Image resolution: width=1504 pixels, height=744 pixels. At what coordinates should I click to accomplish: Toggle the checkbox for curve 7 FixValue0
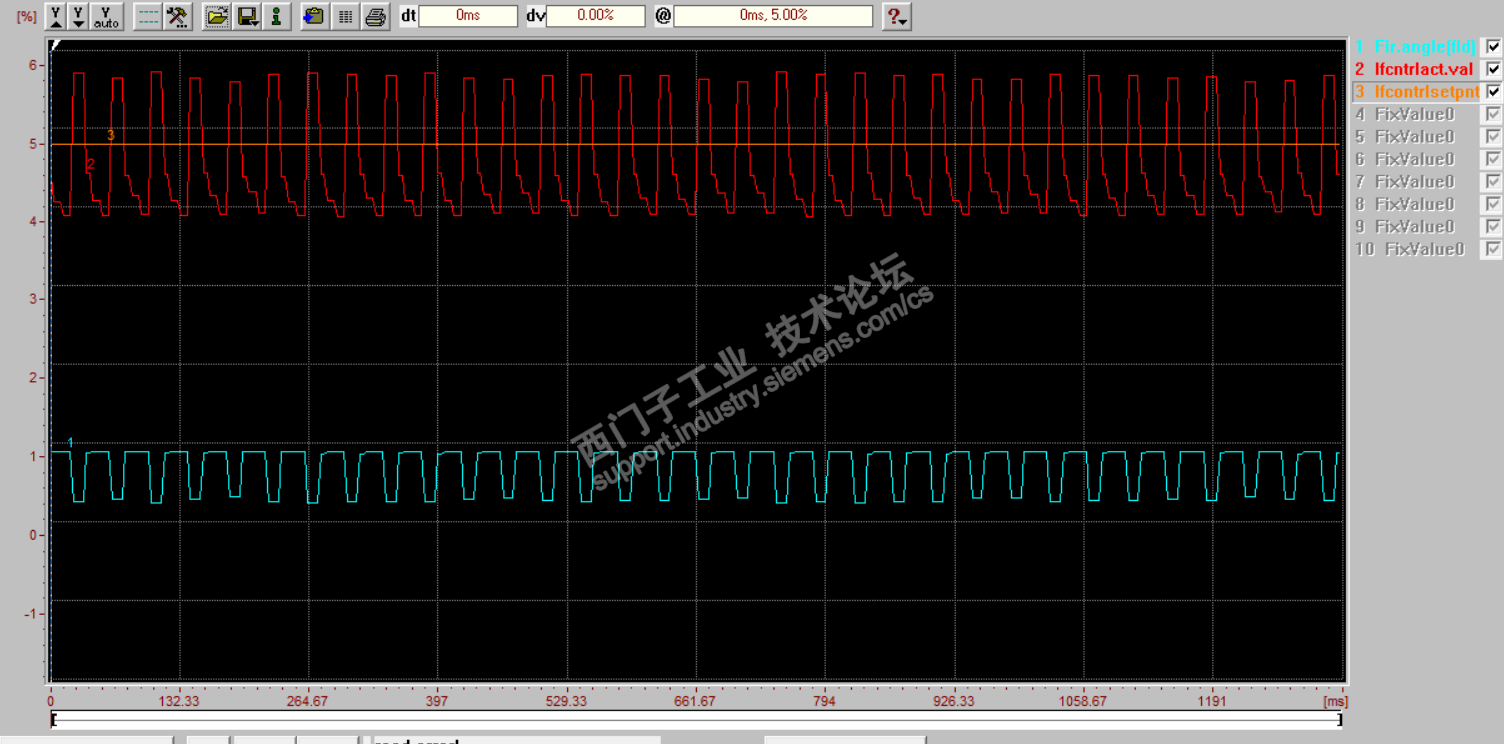pos(1493,181)
